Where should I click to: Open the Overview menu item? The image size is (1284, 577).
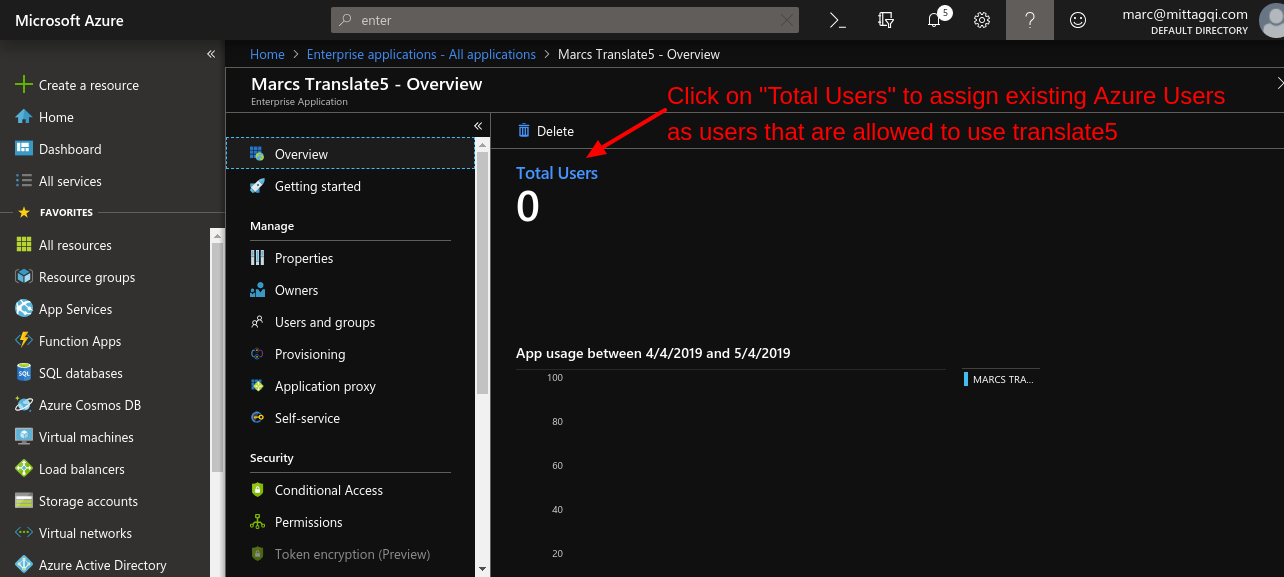[350, 154]
